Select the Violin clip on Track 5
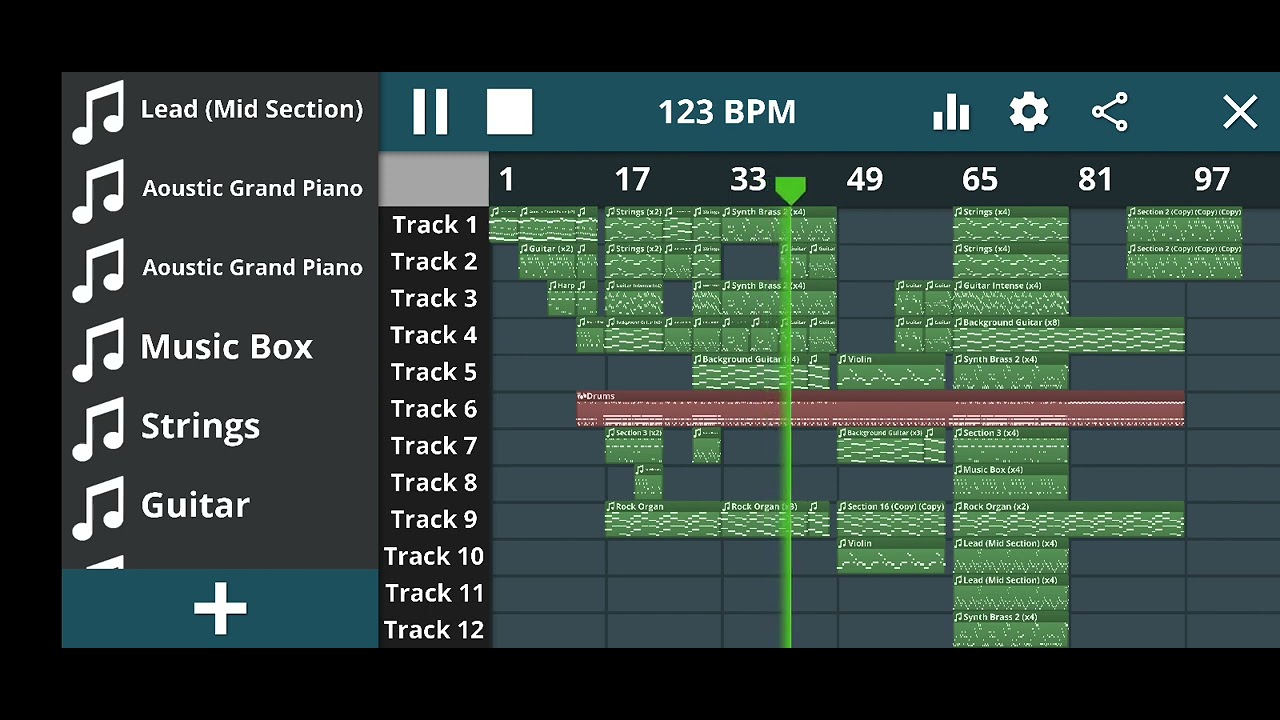1280x720 pixels. pos(890,372)
